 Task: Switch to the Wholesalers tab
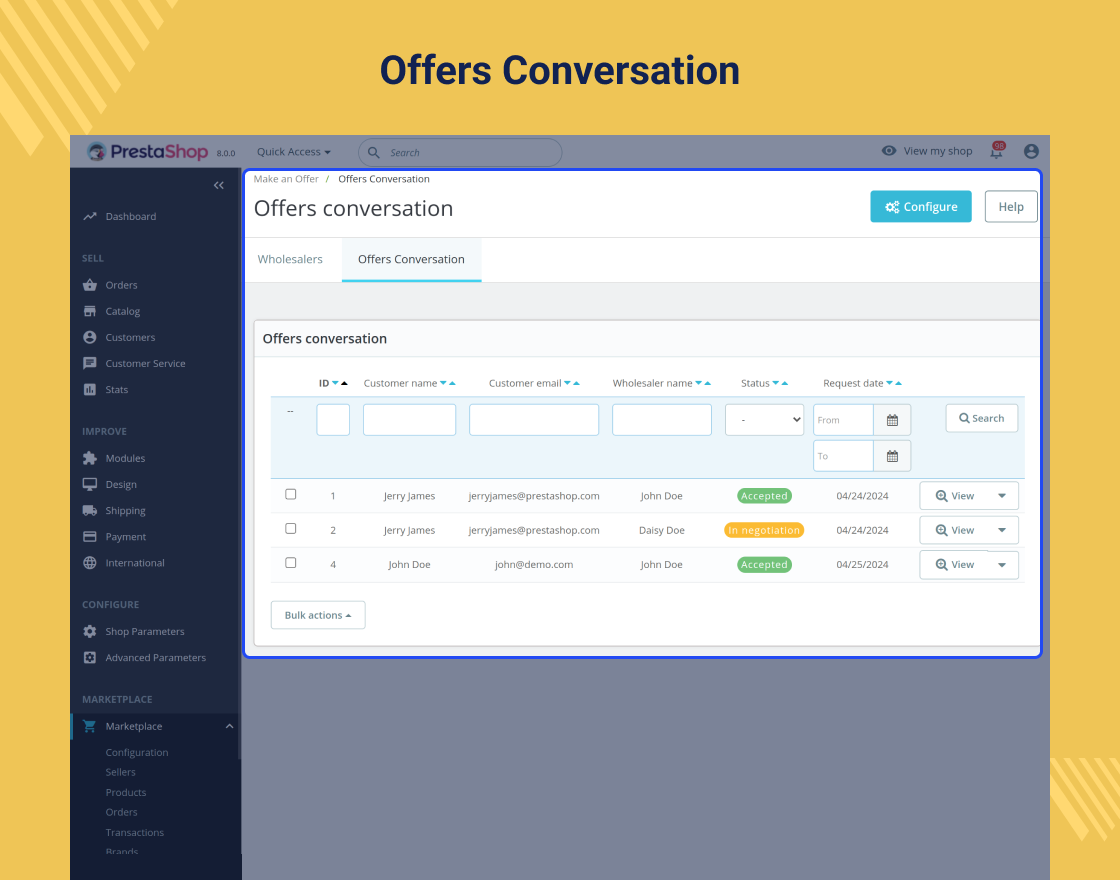(290, 259)
